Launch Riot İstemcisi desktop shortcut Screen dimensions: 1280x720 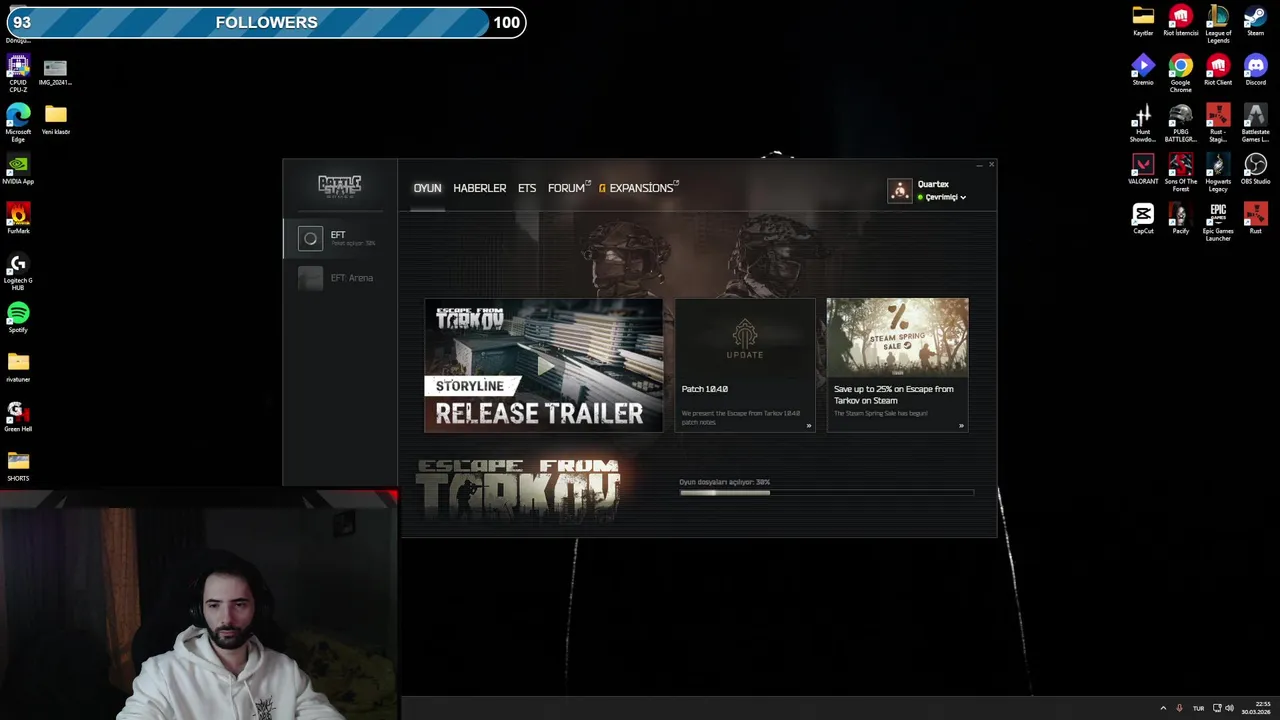(1180, 21)
